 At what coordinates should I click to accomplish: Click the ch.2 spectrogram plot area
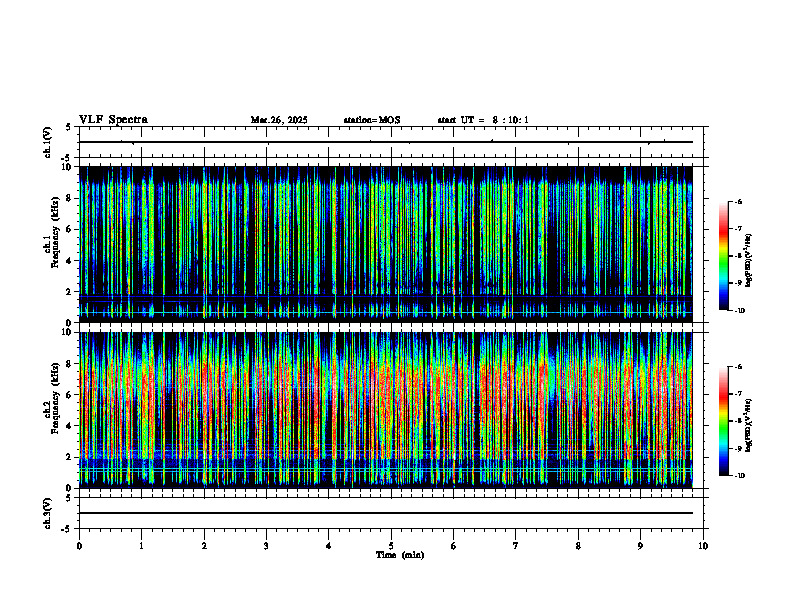click(x=386, y=410)
